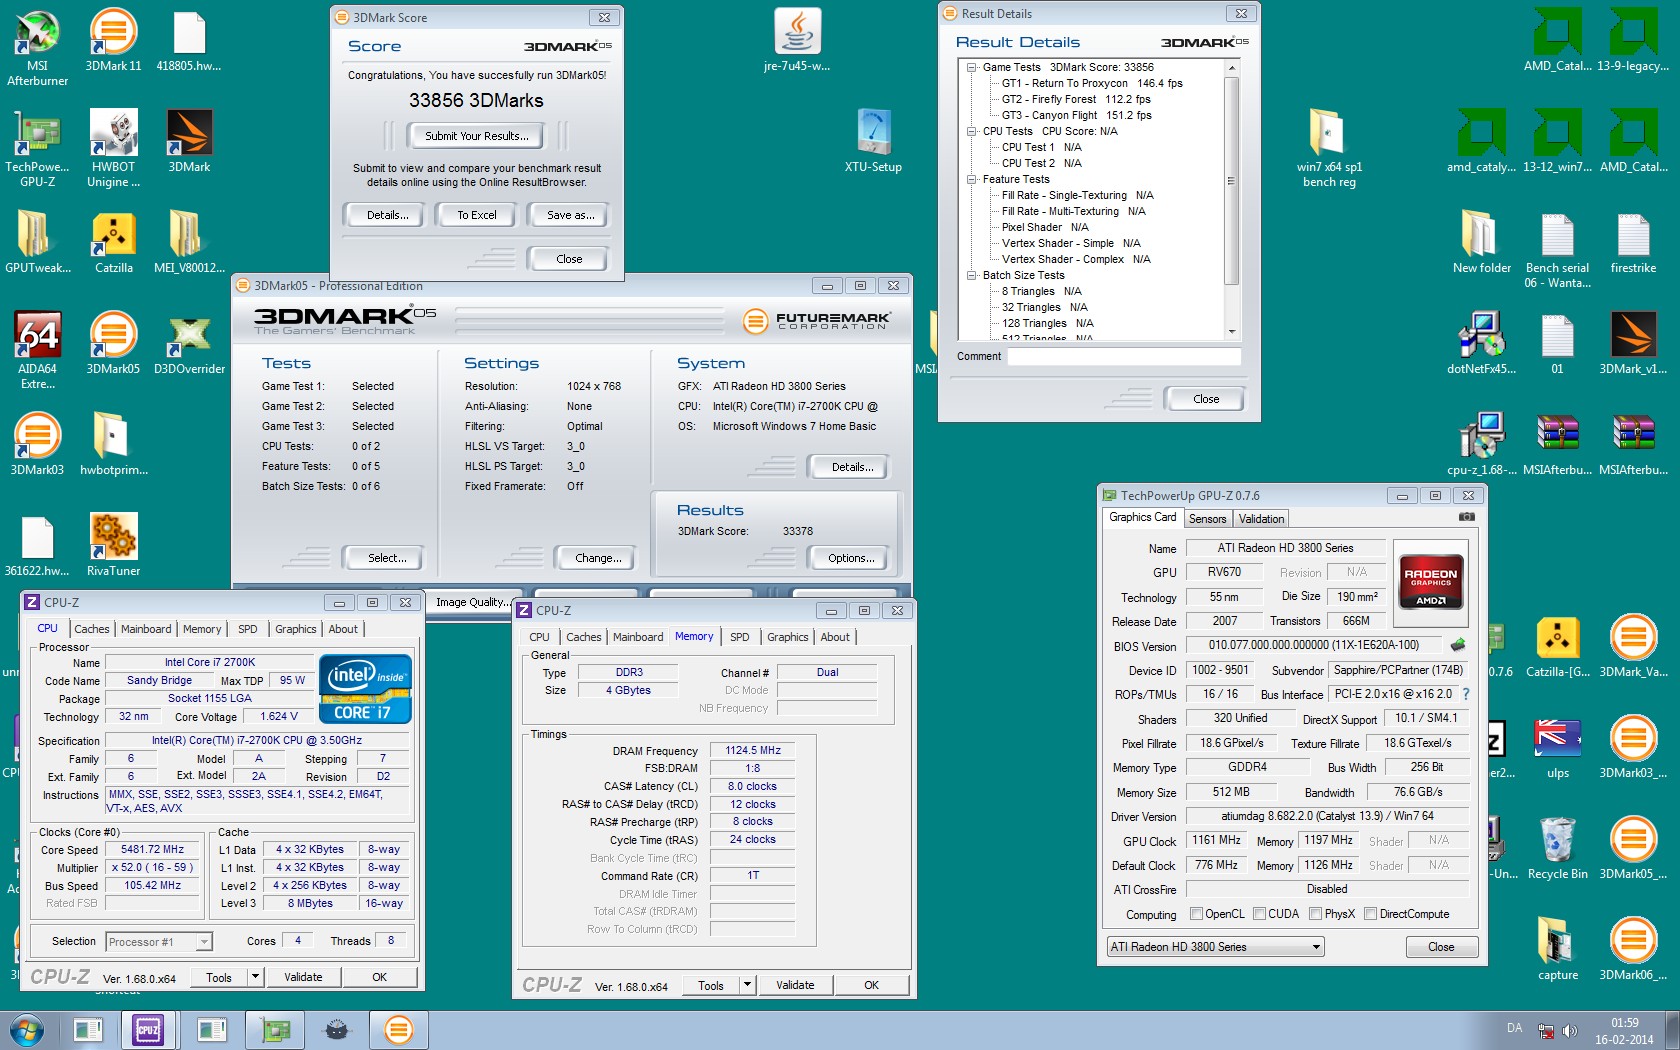Image resolution: width=1680 pixels, height=1050 pixels.
Task: Click the GPU-Z screenshot camera icon
Action: tap(1466, 517)
